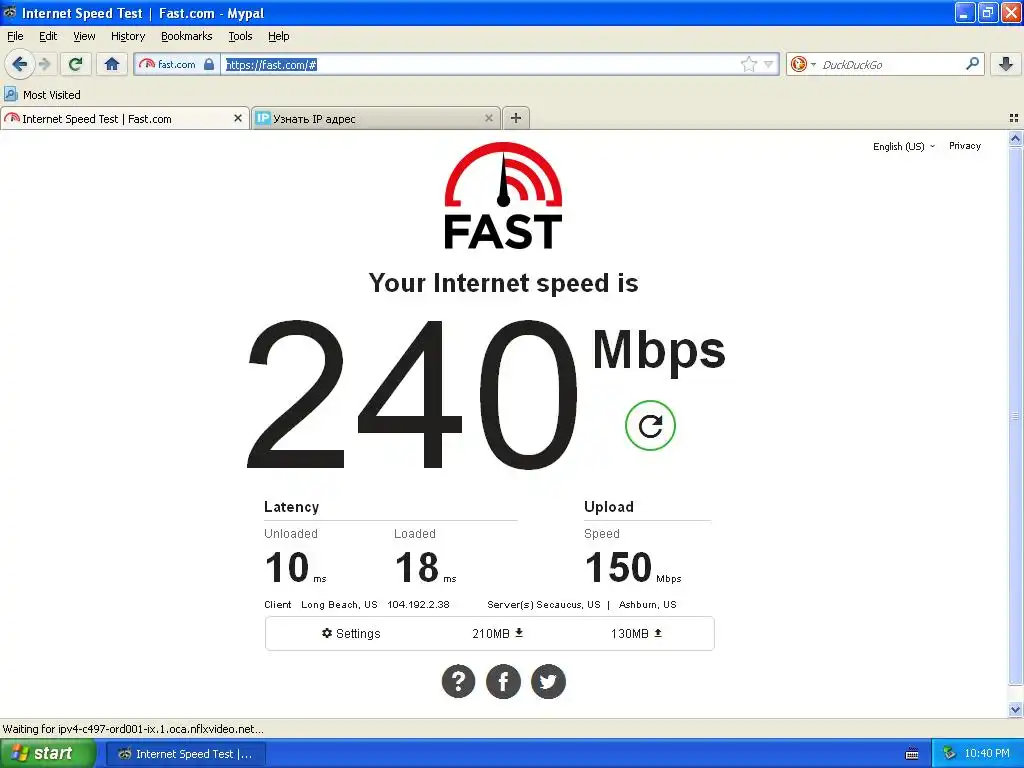Open the Help menu
The image size is (1024, 768).
click(279, 36)
